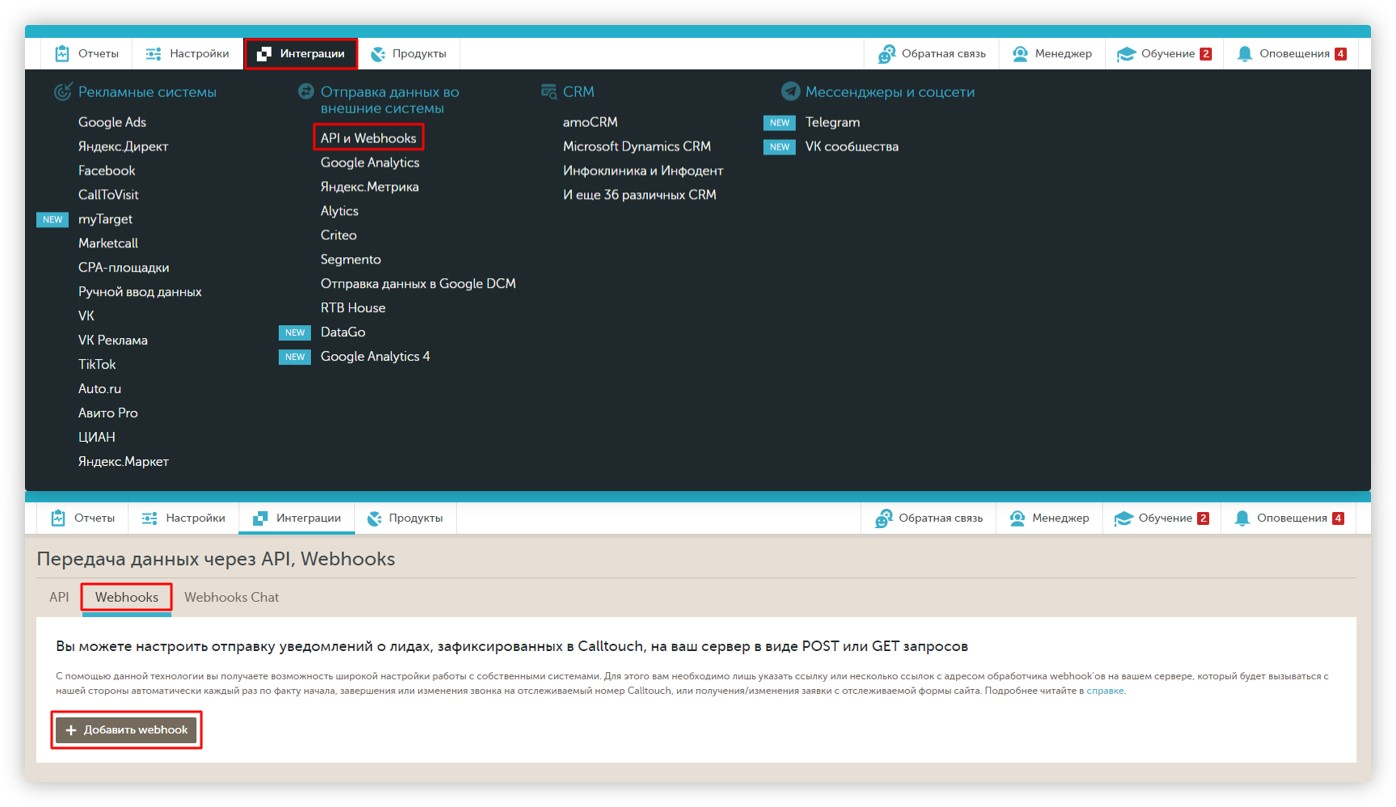Click the Оповещения bell icon in top bar

click(x=1245, y=54)
